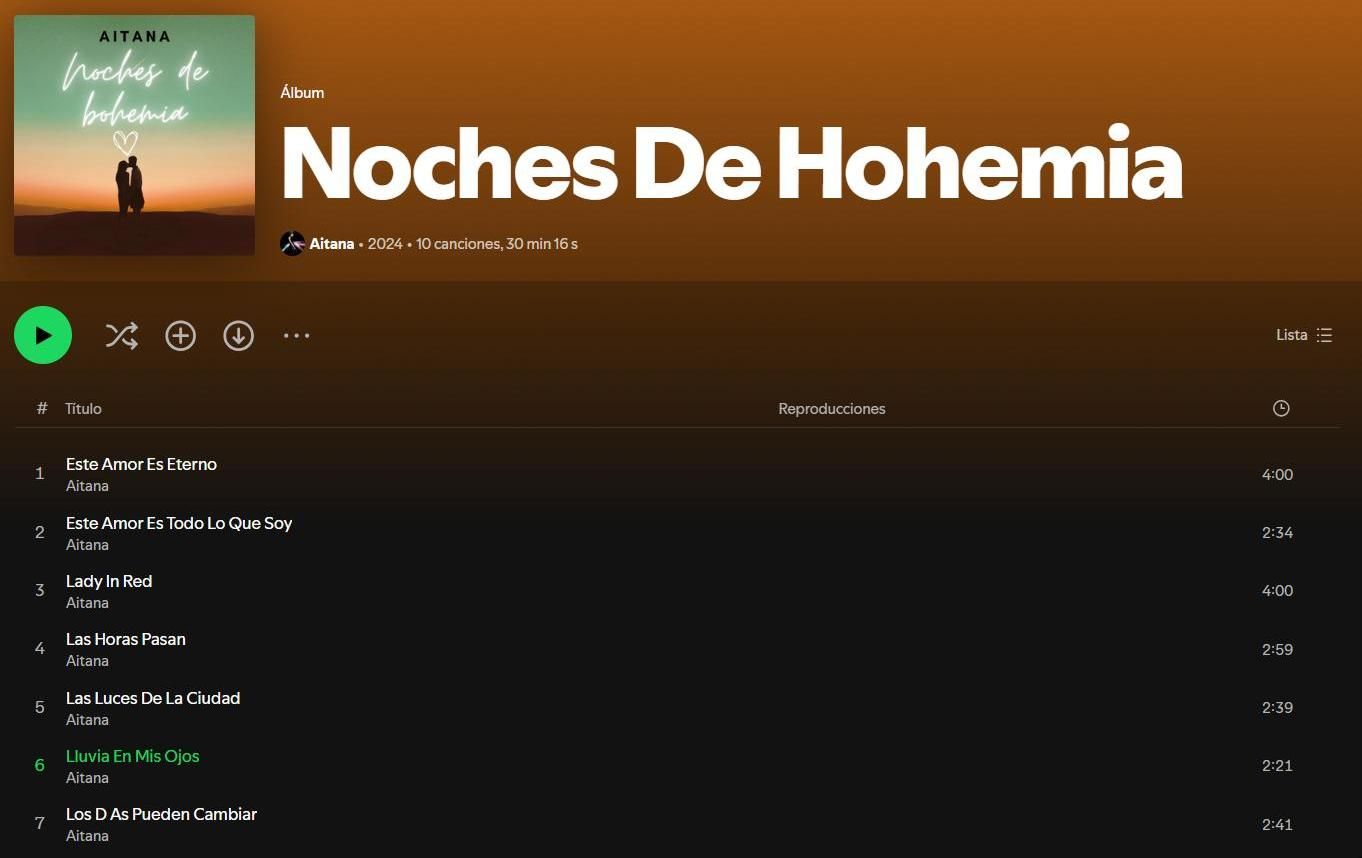Open Aitana link under Las Luces De La Ciudad
The height and width of the screenshot is (858, 1362).
coord(87,720)
